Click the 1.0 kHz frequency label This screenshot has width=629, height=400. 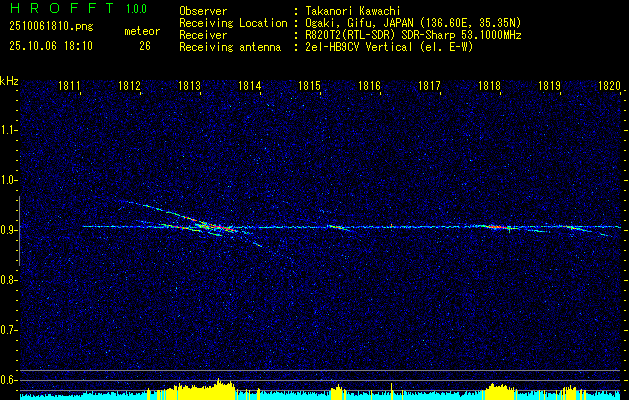pos(8,181)
